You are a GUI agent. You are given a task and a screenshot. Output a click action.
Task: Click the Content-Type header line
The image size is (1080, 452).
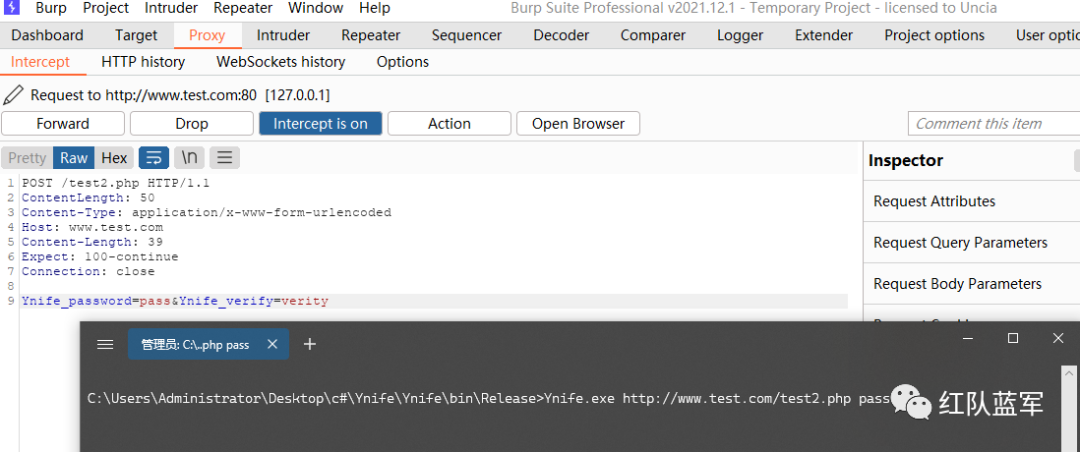207,212
